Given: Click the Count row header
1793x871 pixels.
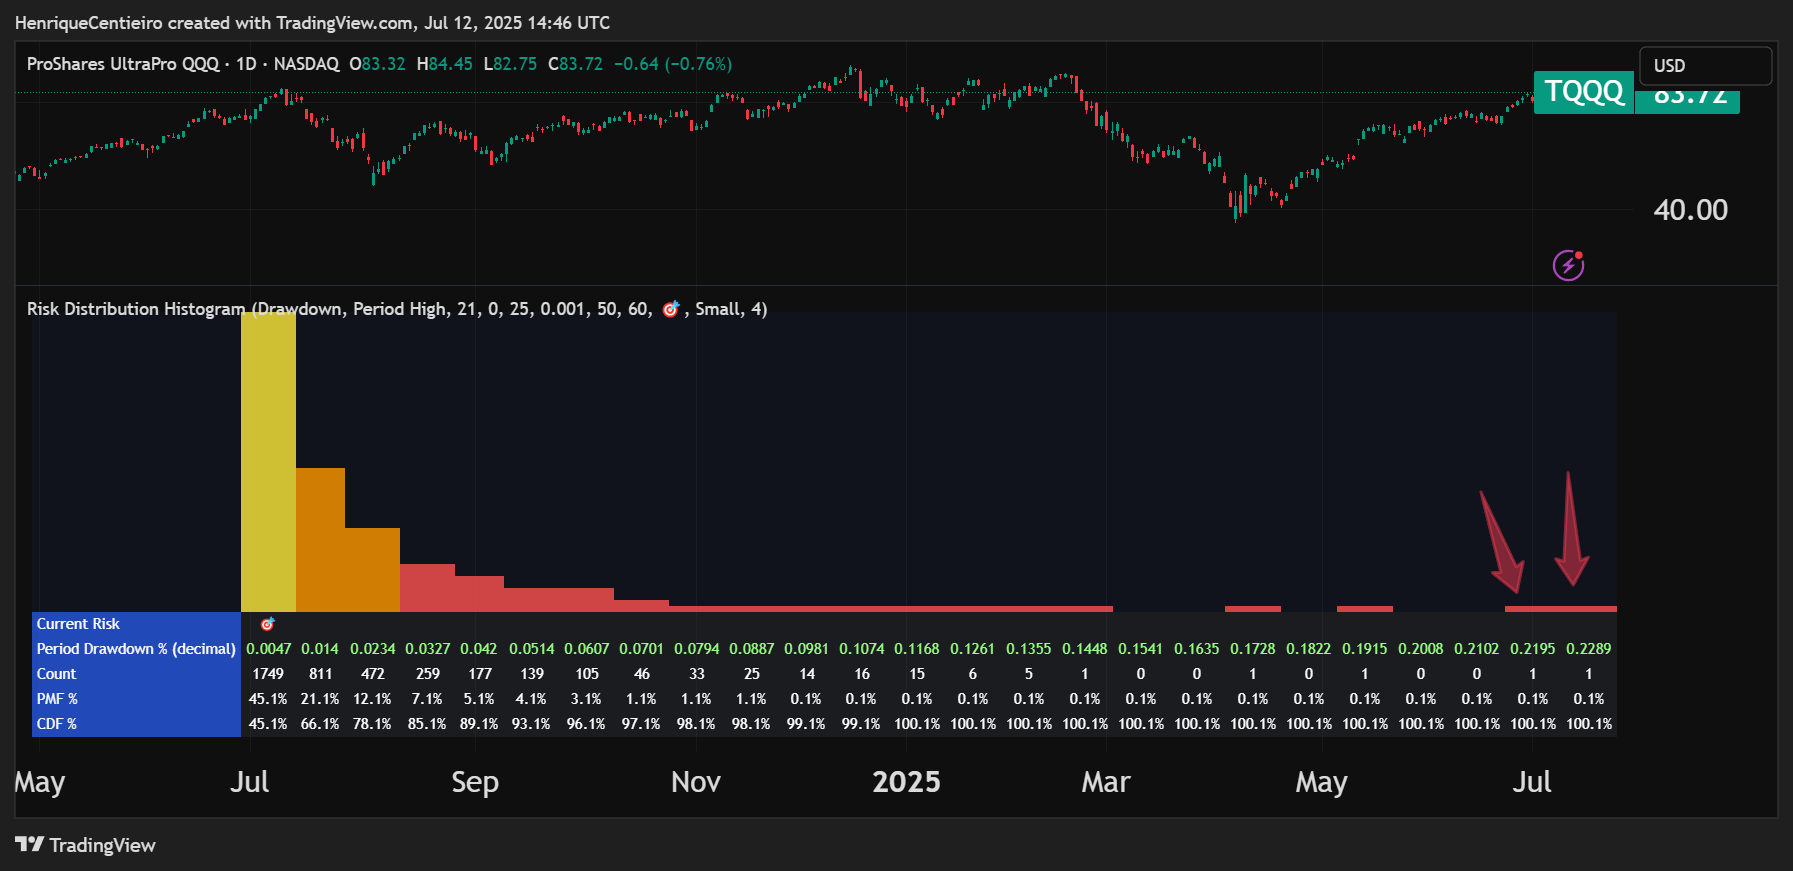Looking at the screenshot, I should click(56, 674).
